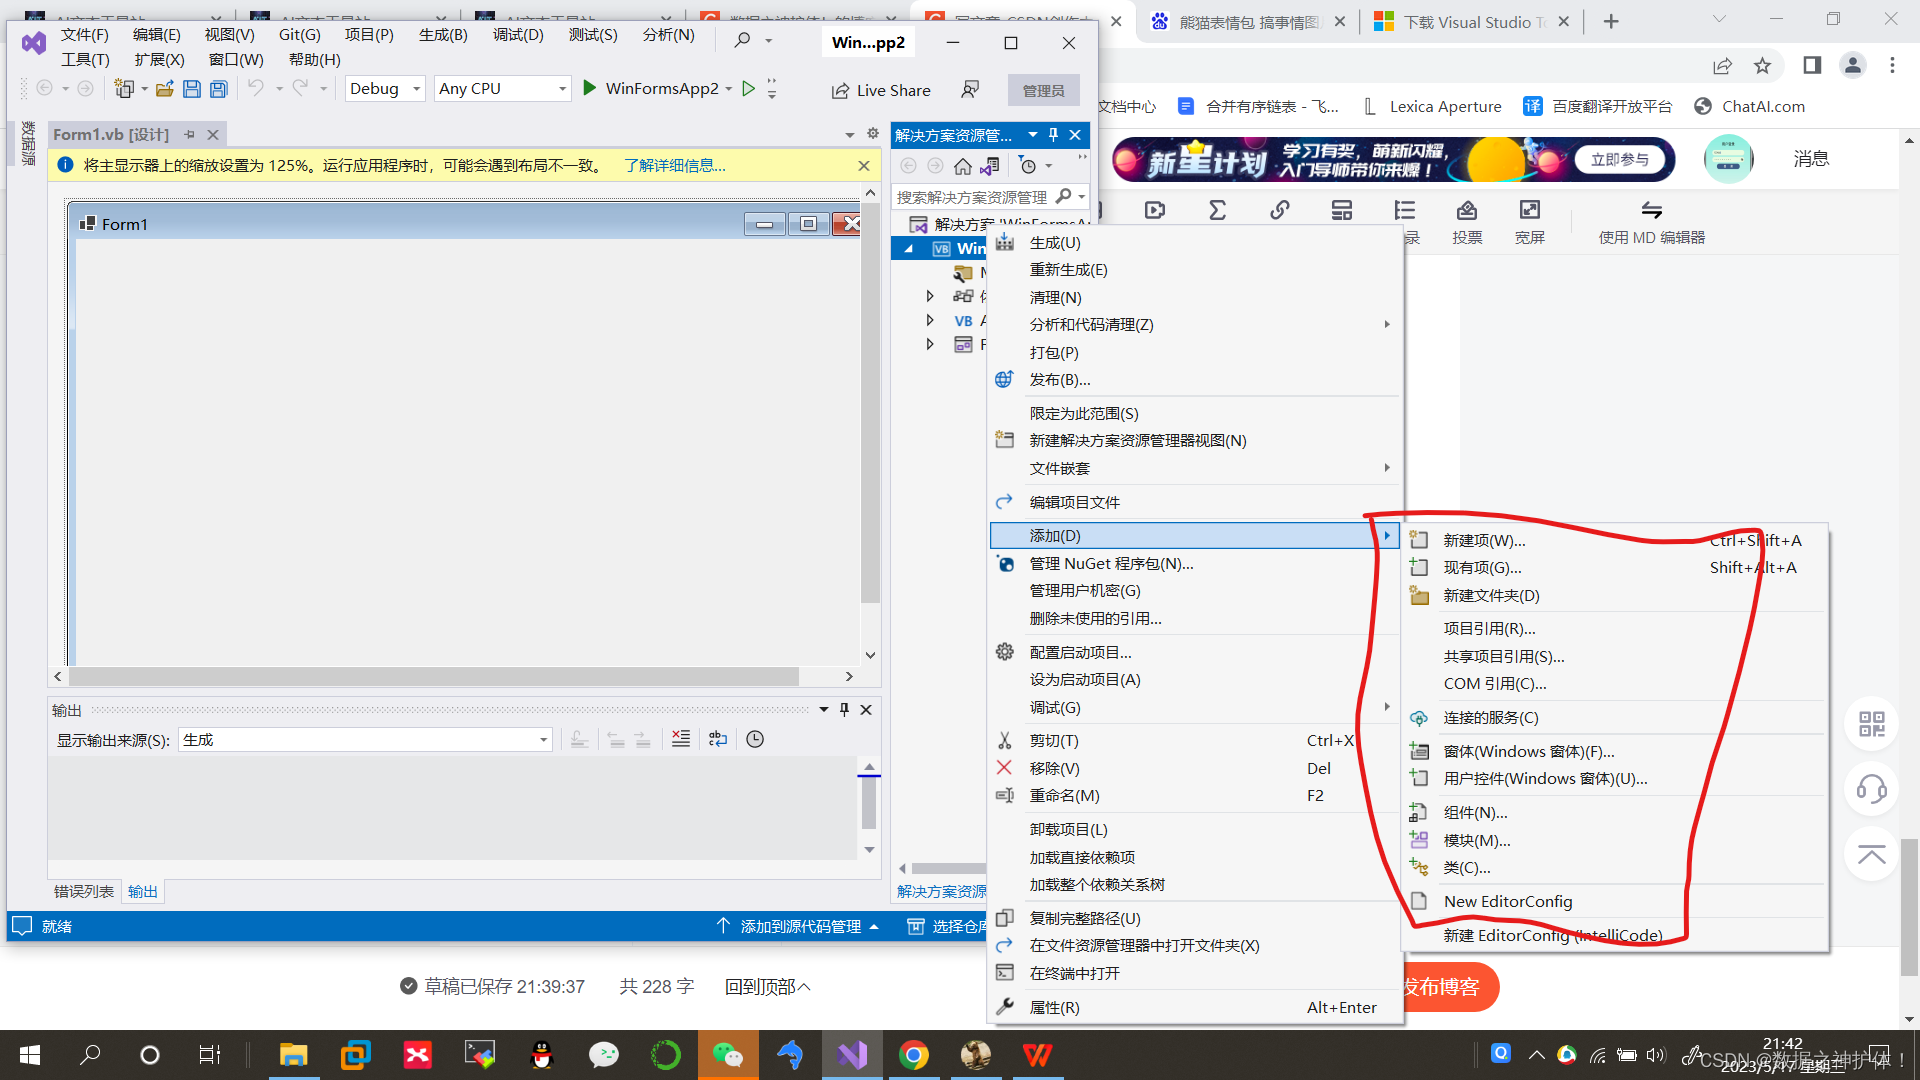Open the Visual Studio taskbar icon
The width and height of the screenshot is (1920, 1080).
click(852, 1055)
